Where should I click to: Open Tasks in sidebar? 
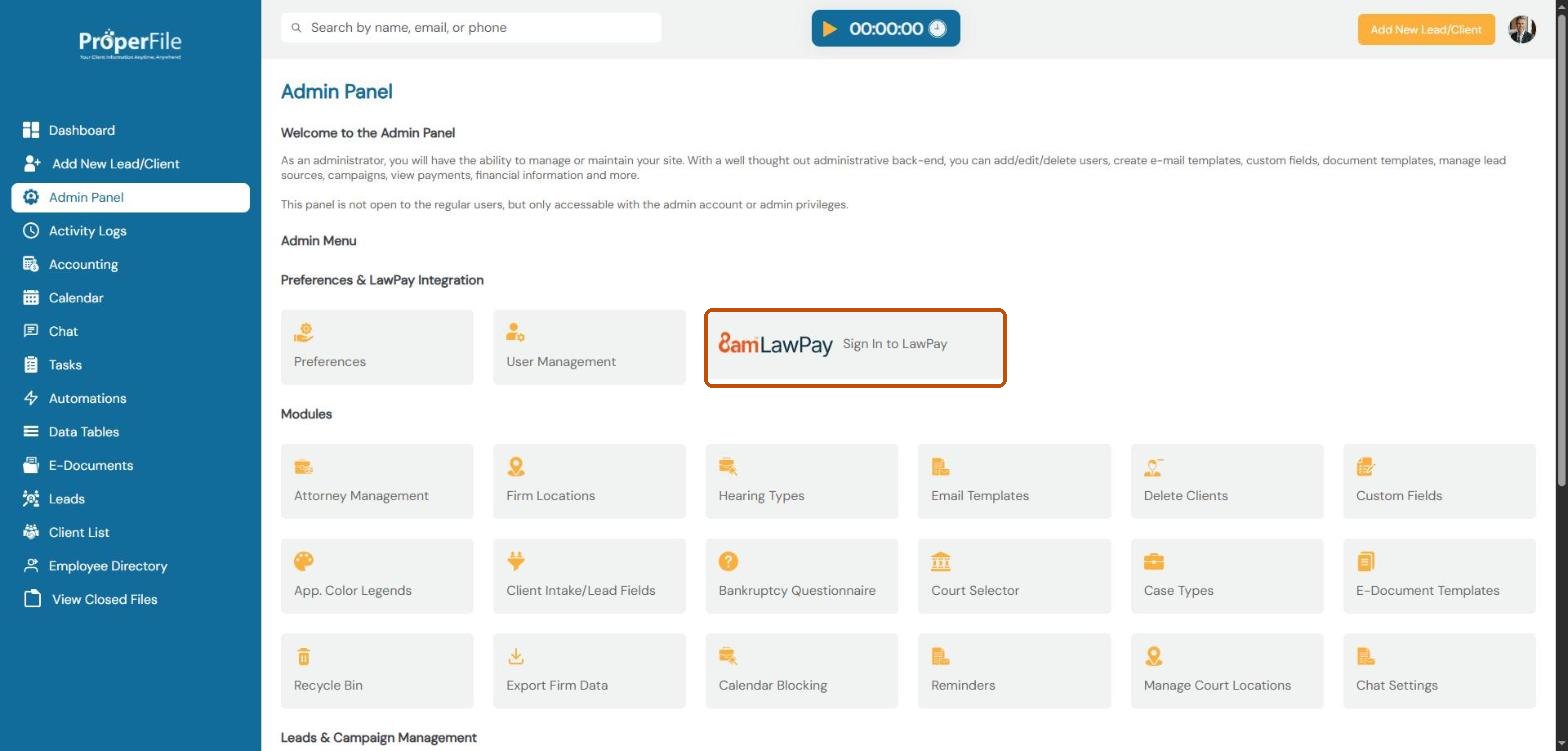[130, 365]
